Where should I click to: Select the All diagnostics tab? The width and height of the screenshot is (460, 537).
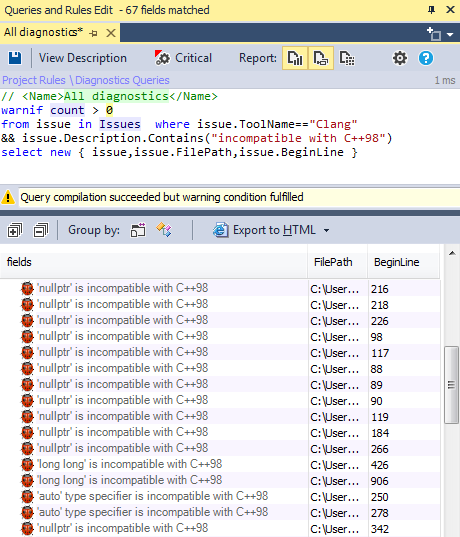43,32
